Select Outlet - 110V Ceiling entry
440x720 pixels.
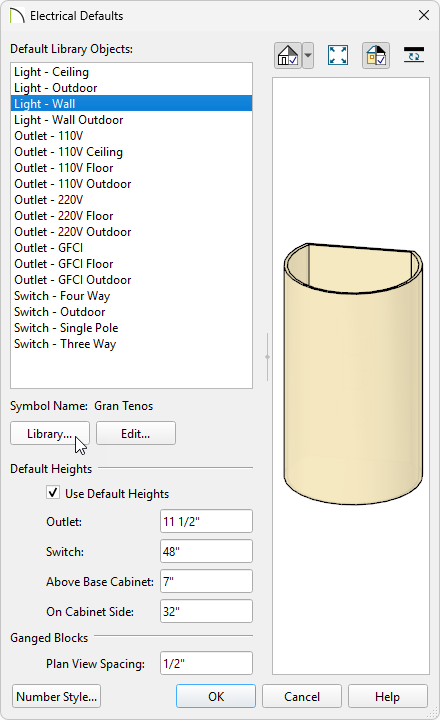(131, 152)
